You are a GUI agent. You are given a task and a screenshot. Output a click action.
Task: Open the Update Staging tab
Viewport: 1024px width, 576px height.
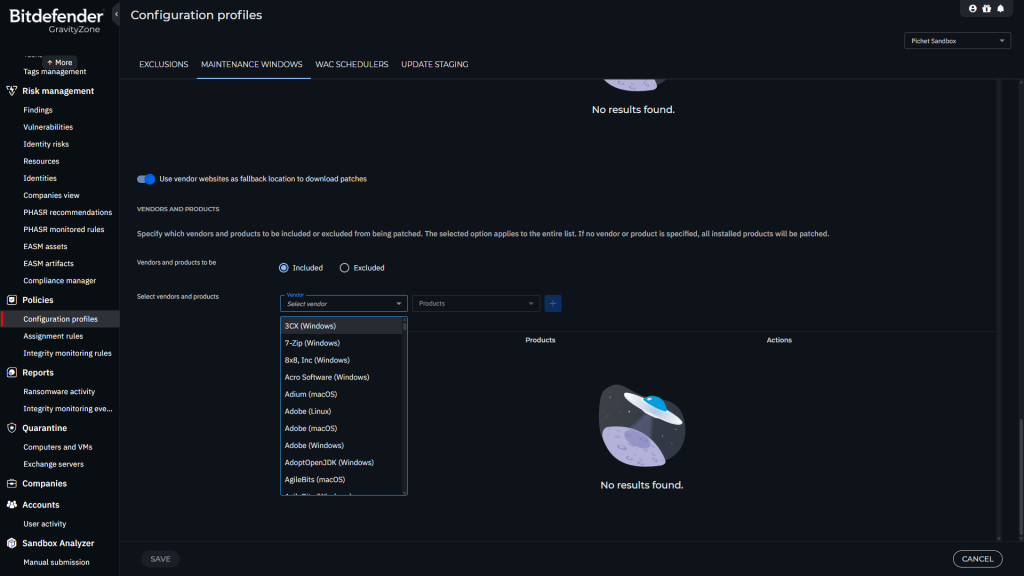click(x=434, y=64)
